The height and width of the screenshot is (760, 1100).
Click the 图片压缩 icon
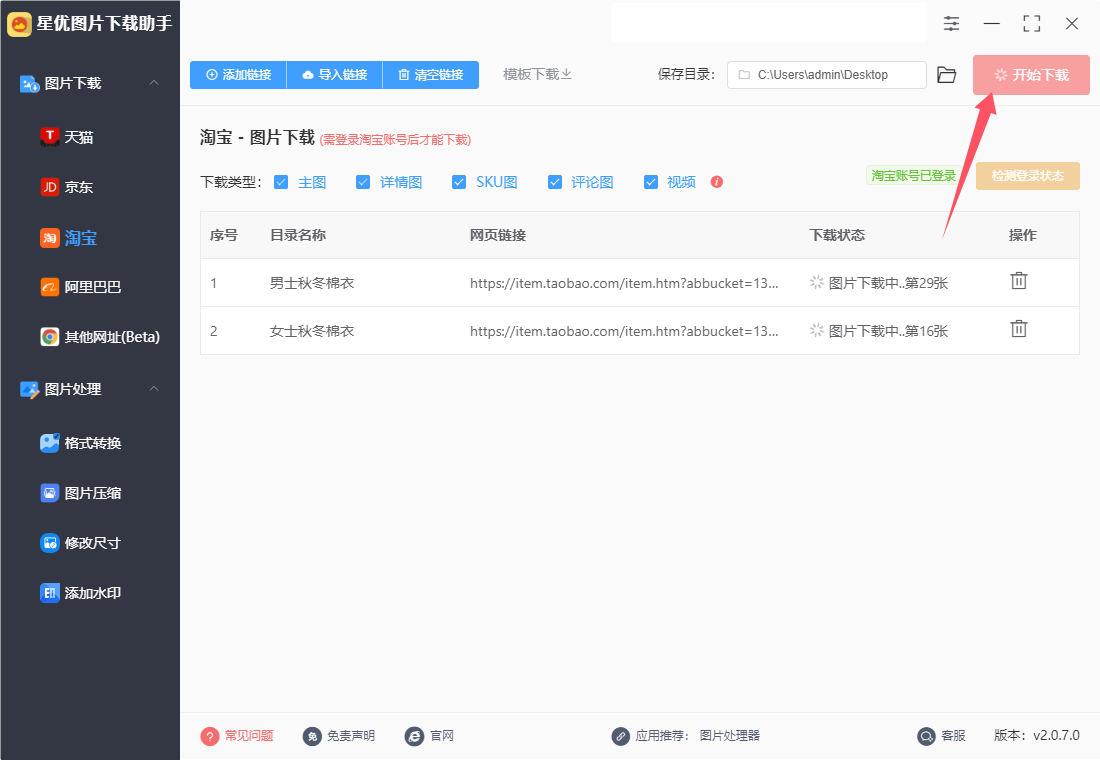click(50, 493)
